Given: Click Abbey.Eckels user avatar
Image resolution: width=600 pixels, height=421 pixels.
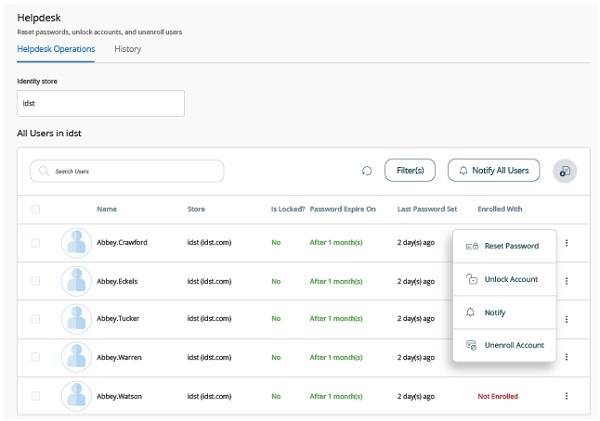Looking at the screenshot, I should coord(76,281).
